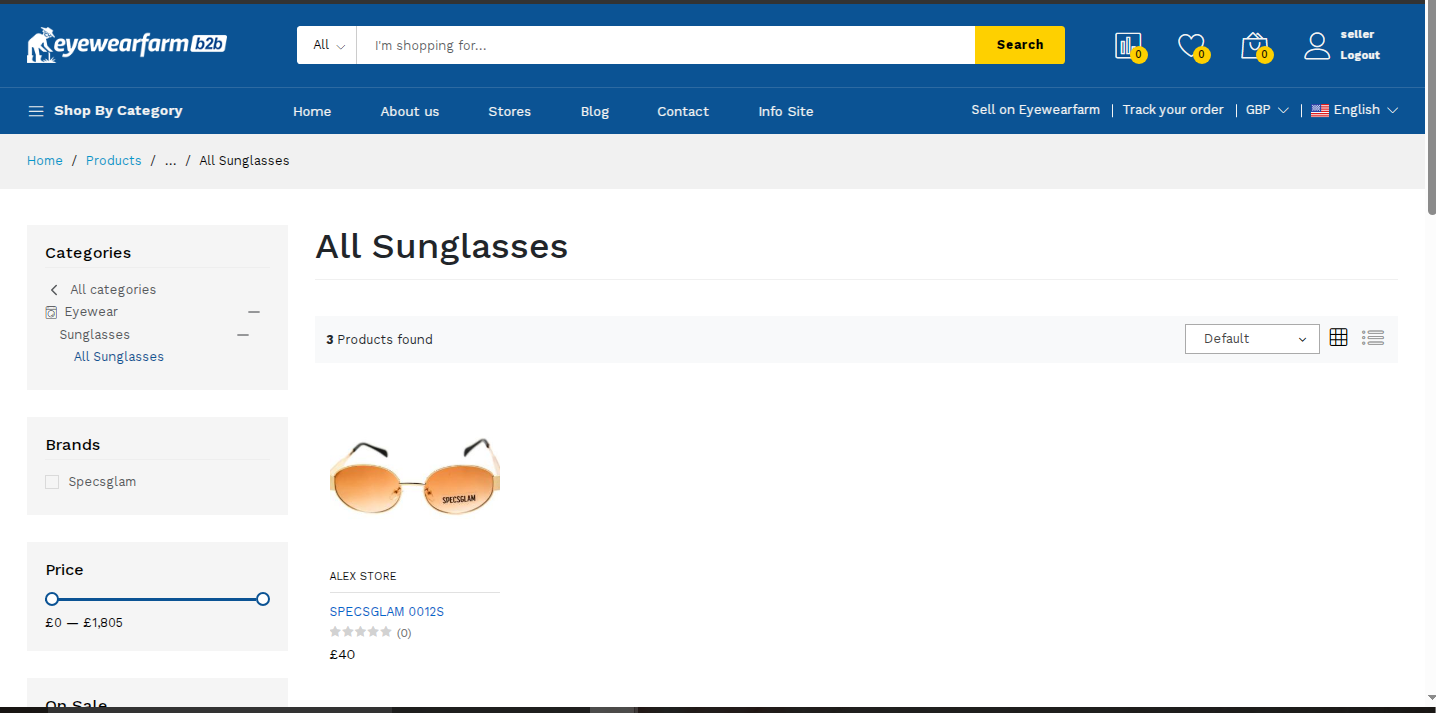This screenshot has height=713, width=1436.
Task: Click the maximum price slider handle
Action: click(263, 599)
